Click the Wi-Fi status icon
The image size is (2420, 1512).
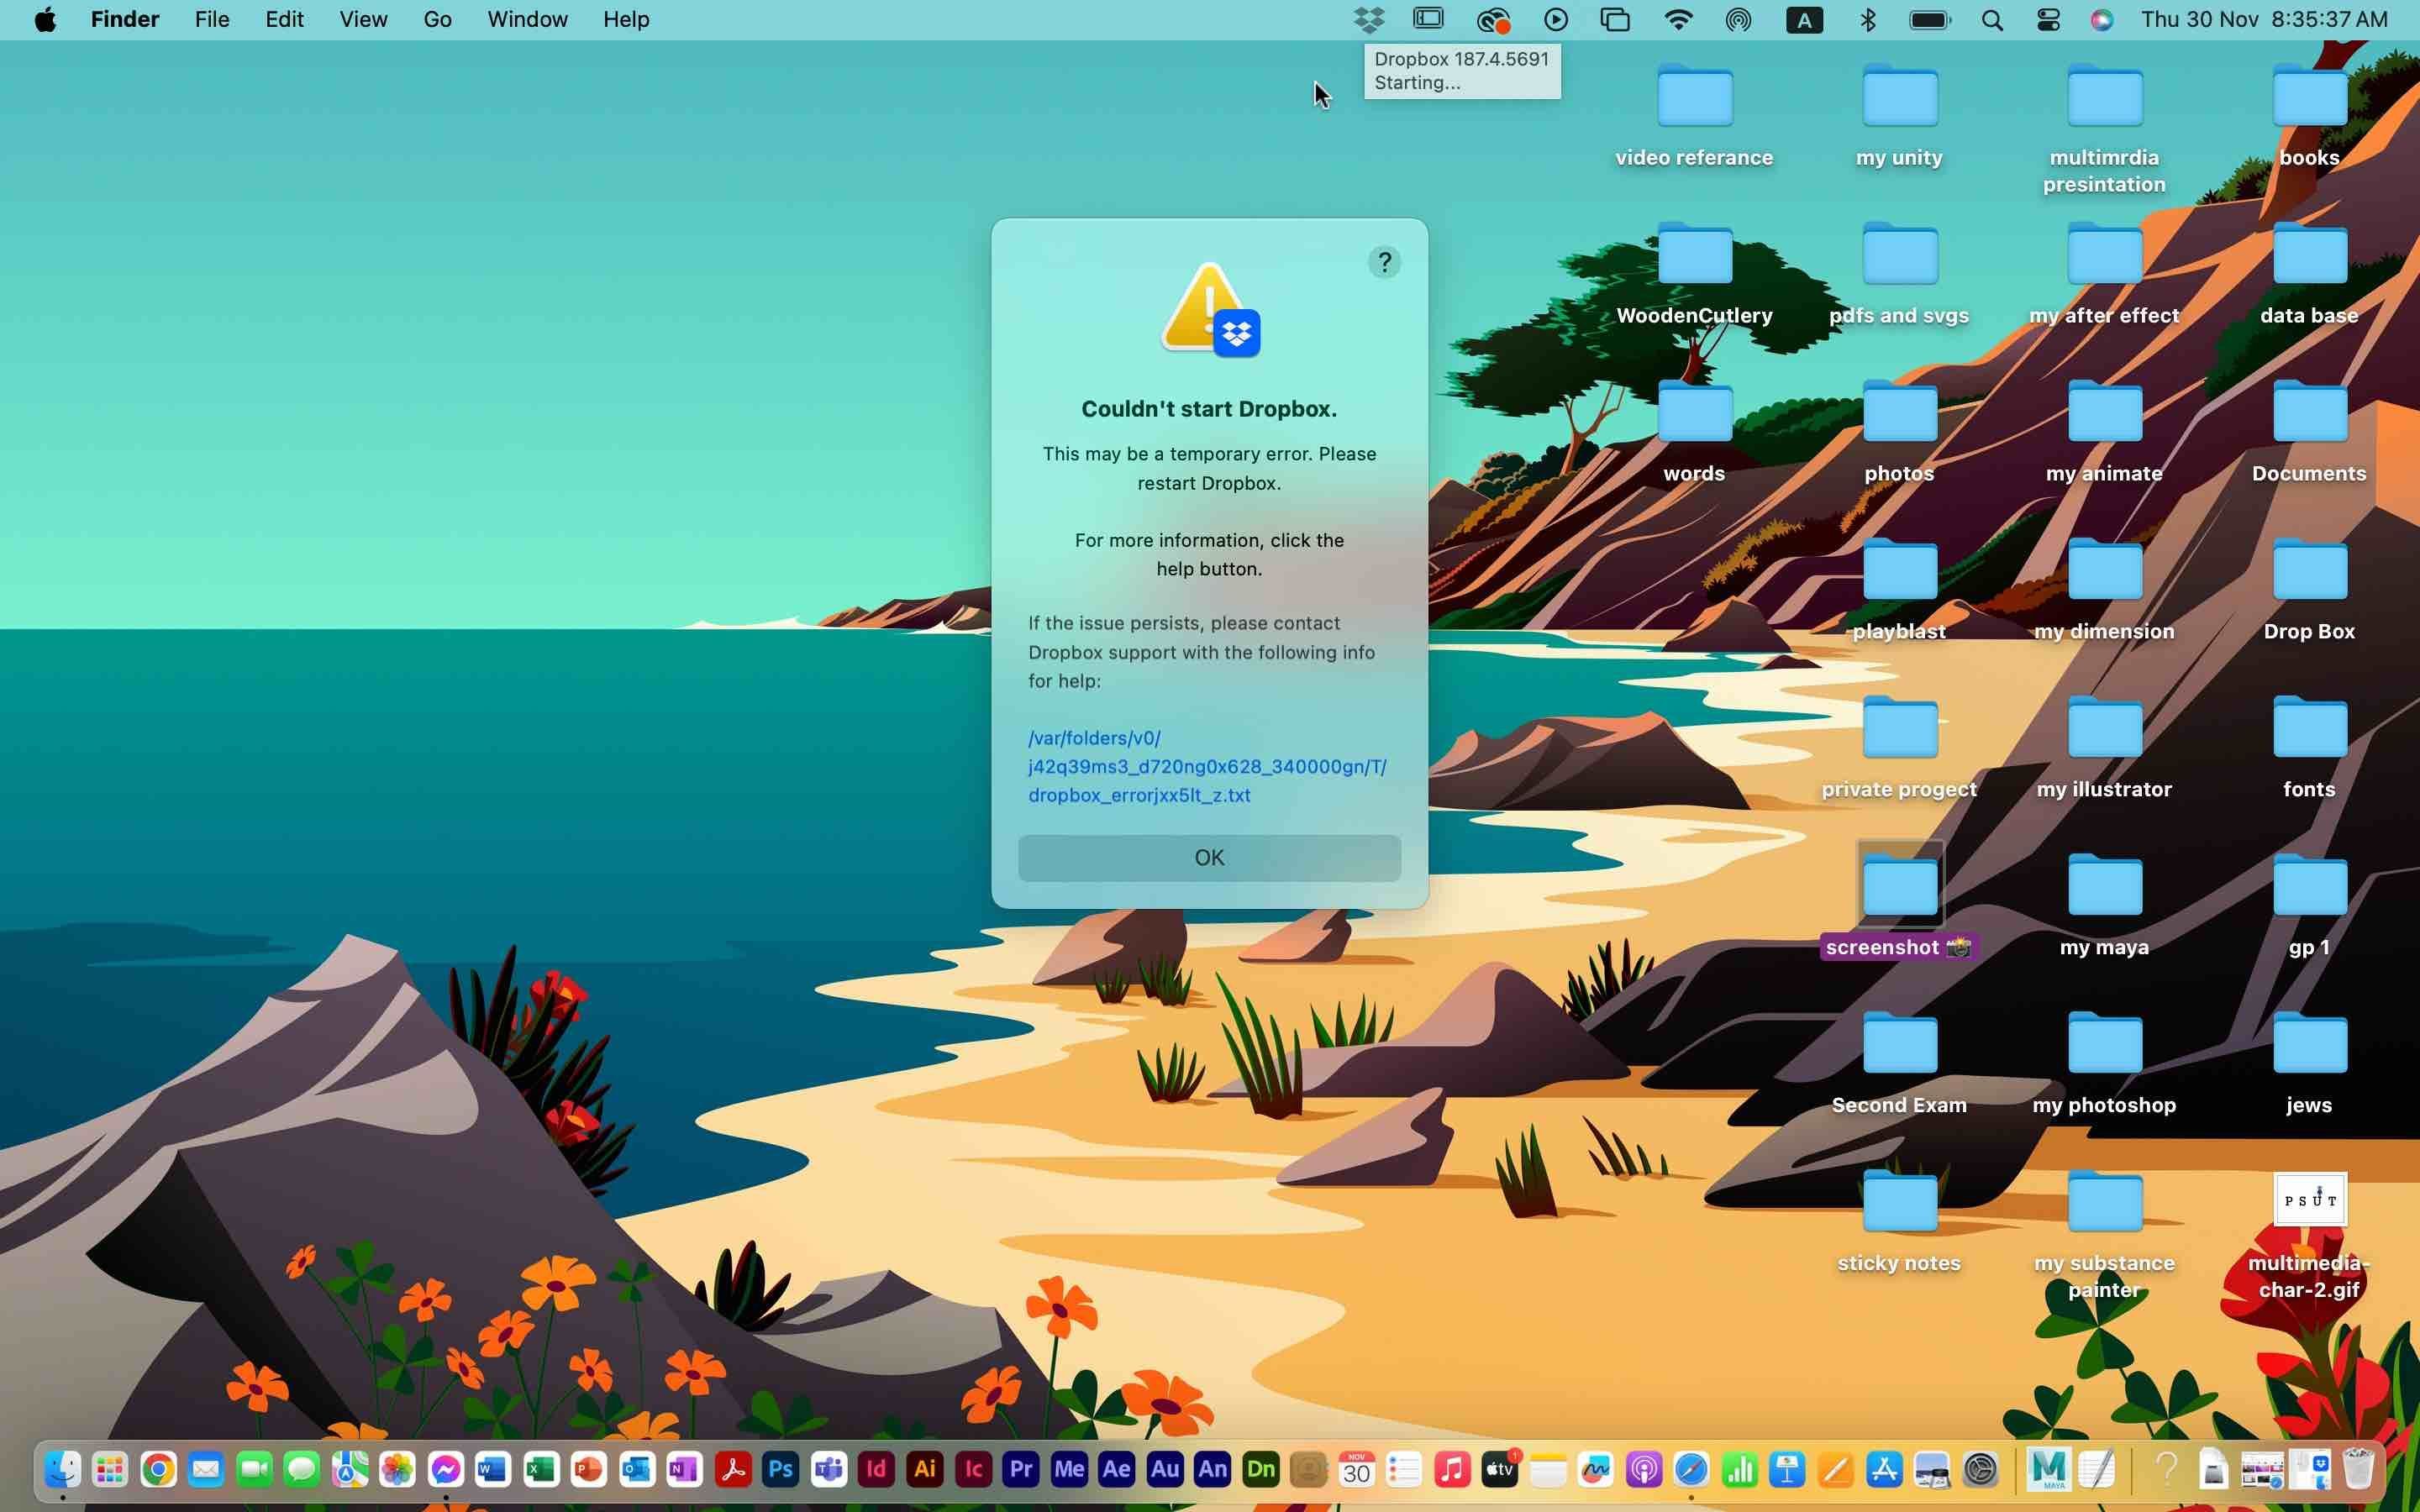point(1676,19)
